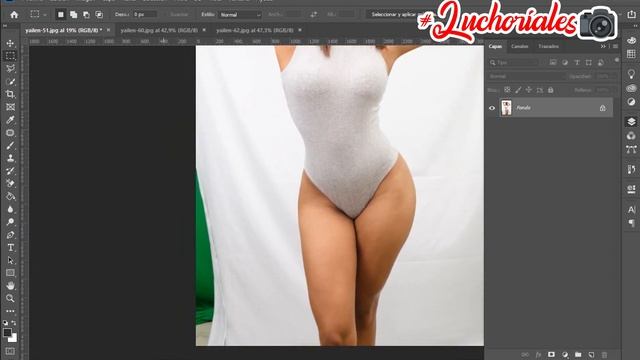
Task: Open the Canales panel tab
Action: point(520,47)
